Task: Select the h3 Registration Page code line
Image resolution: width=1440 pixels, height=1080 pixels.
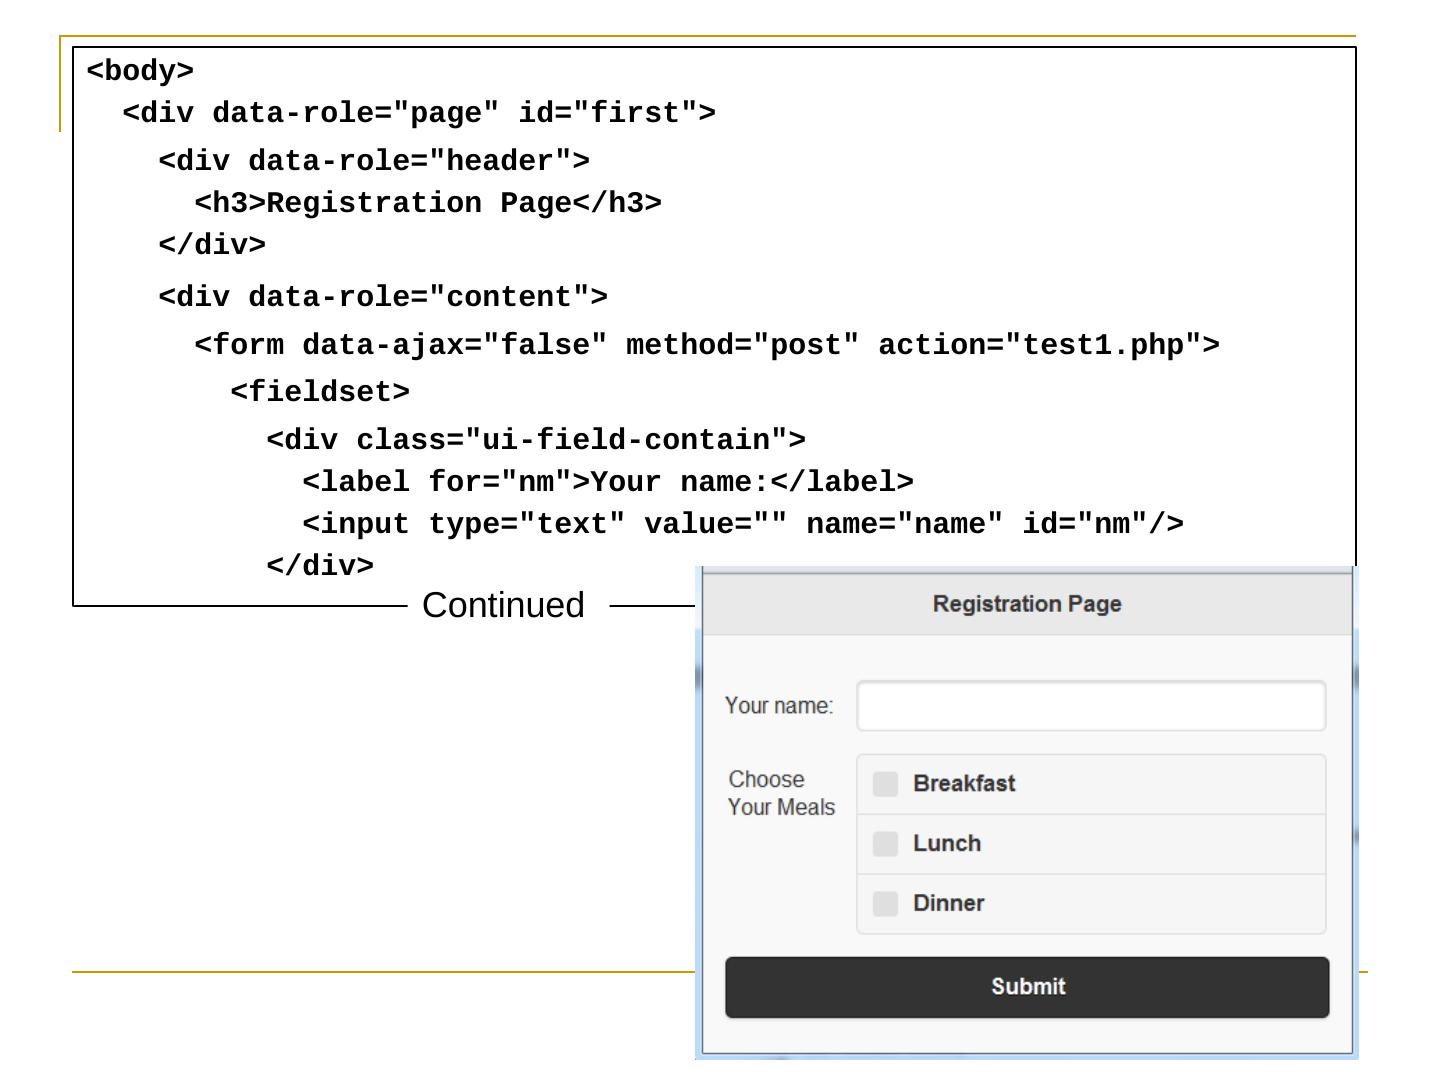Action: click(428, 203)
